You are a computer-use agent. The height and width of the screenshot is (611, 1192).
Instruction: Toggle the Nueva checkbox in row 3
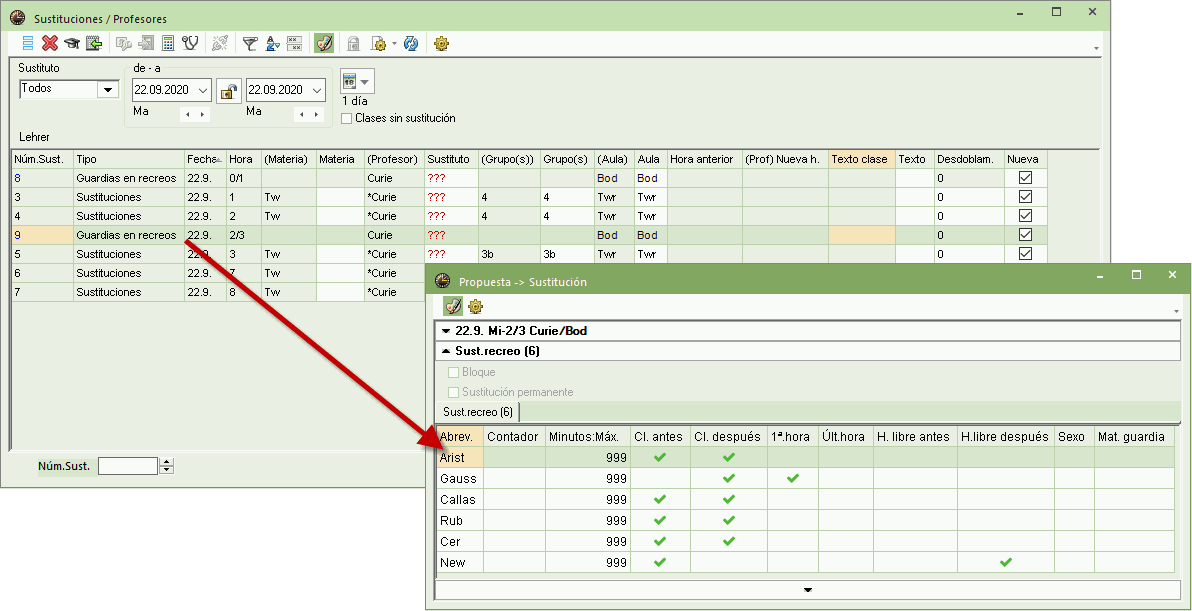[x=1026, y=197]
